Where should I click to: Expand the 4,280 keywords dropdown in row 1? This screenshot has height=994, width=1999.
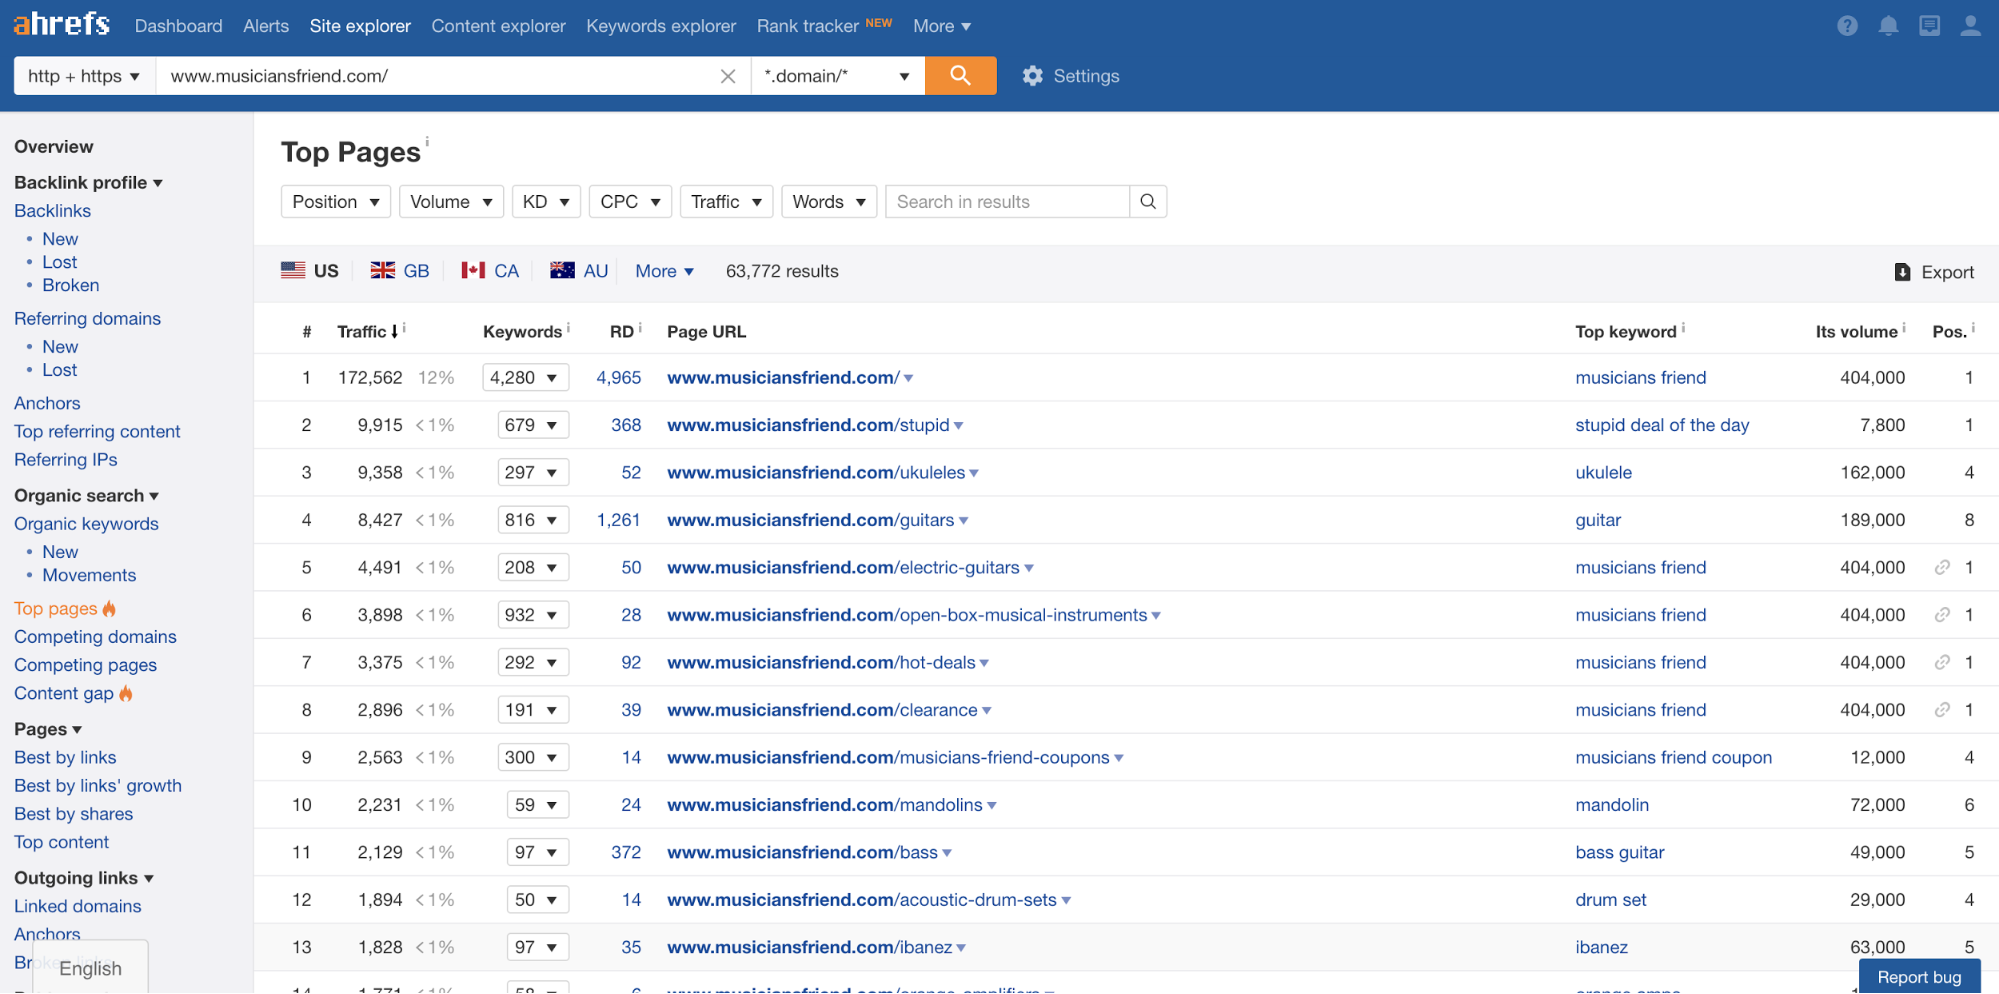(525, 378)
